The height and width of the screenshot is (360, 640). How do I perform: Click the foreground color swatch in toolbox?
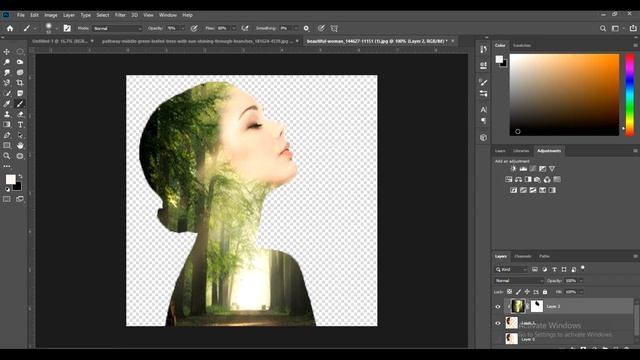(x=10, y=179)
